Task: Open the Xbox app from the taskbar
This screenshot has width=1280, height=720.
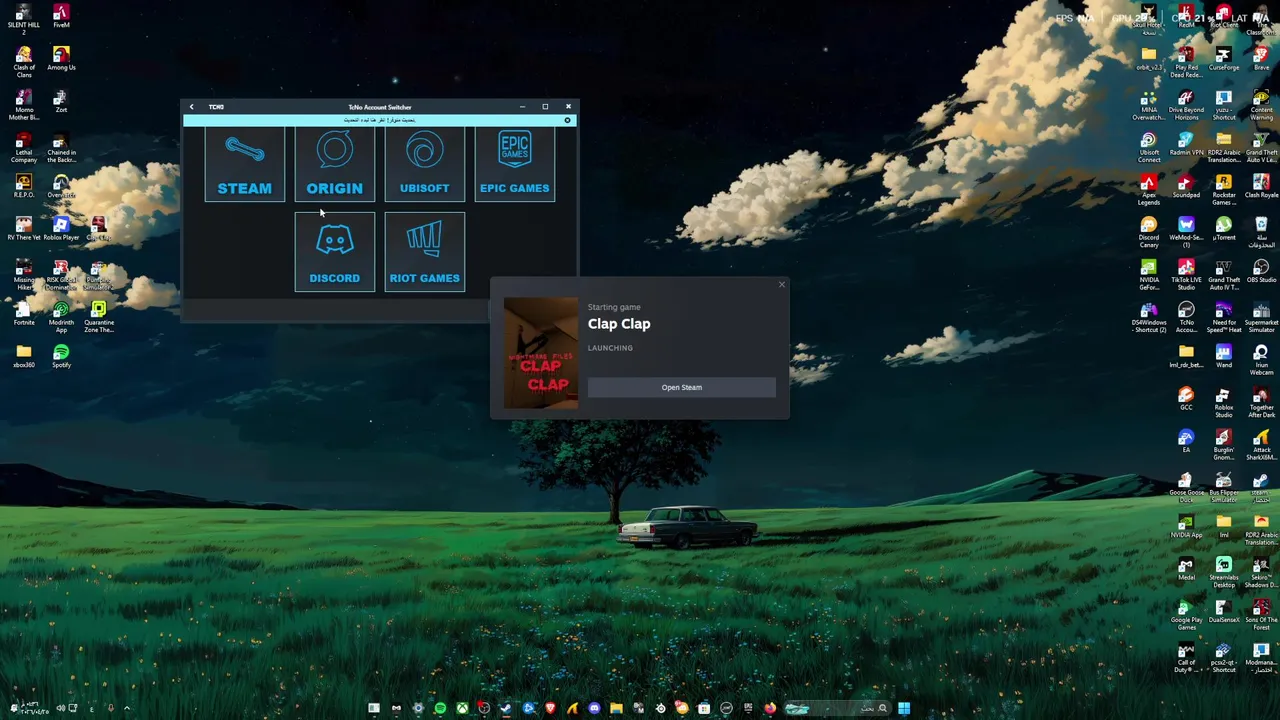Action: (462, 708)
